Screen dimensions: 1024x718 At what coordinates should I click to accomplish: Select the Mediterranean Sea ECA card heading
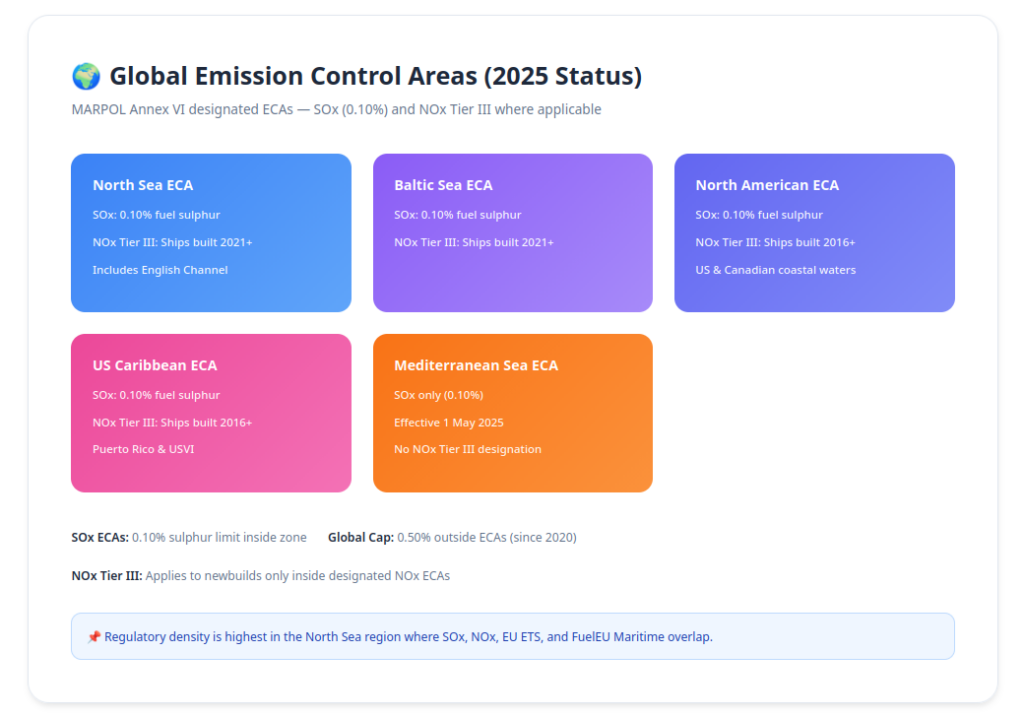(476, 365)
